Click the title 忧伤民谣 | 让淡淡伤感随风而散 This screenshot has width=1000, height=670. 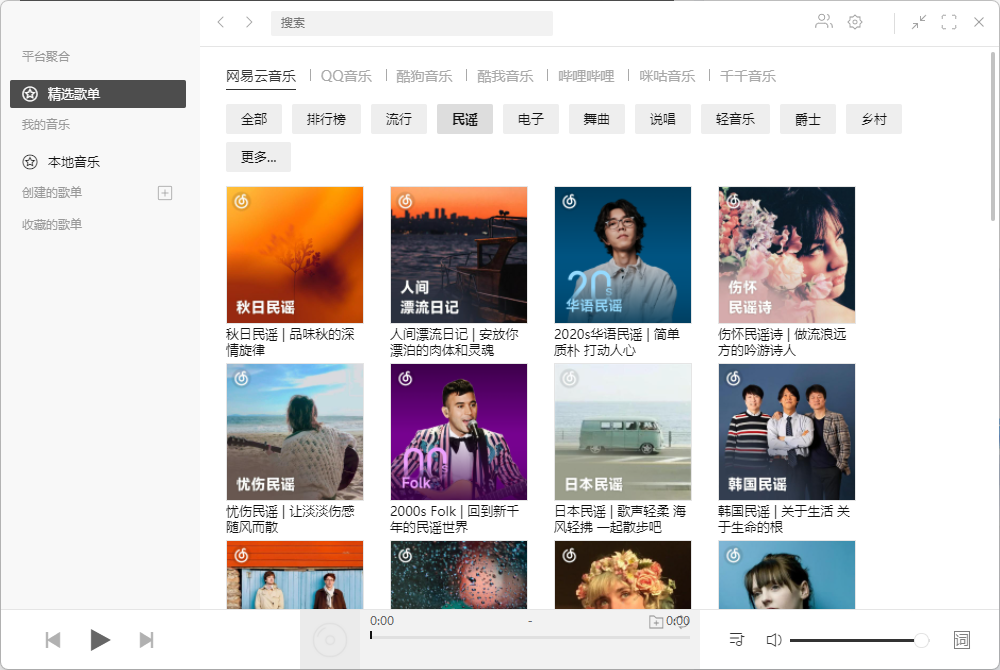(290, 520)
